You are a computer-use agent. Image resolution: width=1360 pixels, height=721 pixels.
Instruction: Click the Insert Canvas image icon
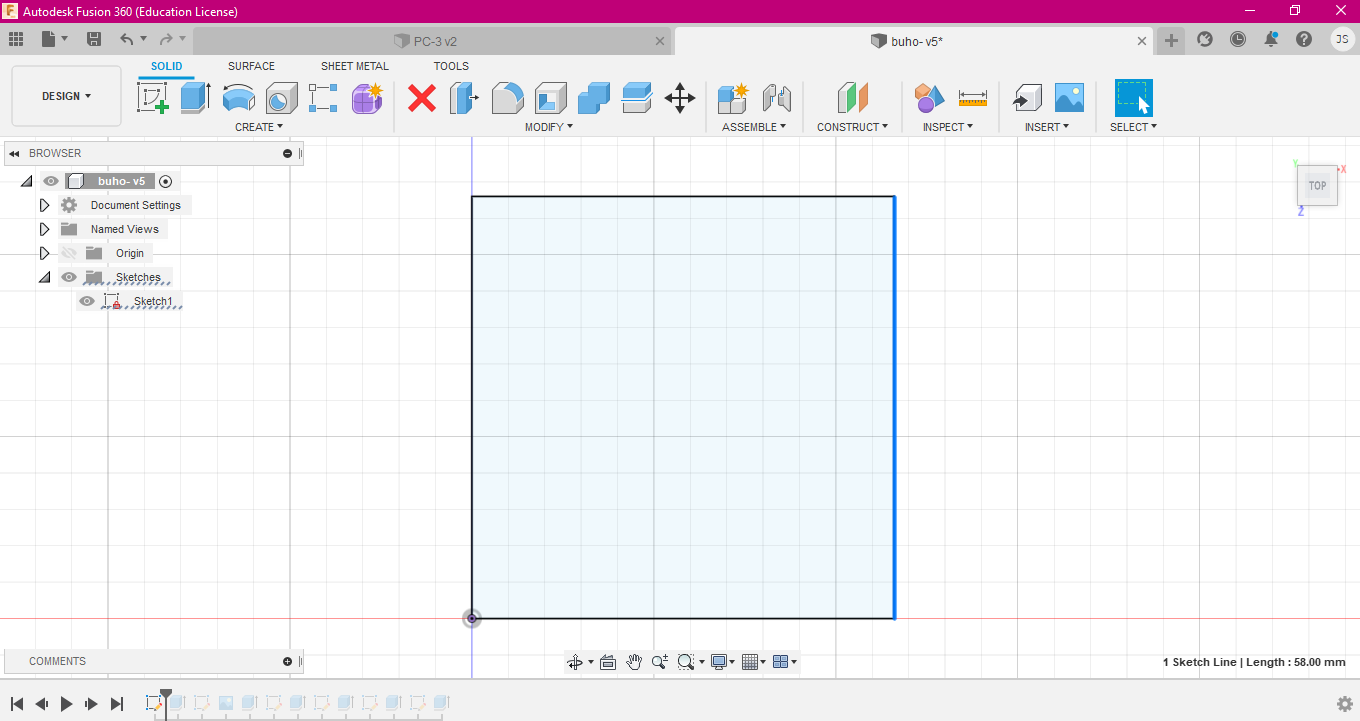point(1069,98)
